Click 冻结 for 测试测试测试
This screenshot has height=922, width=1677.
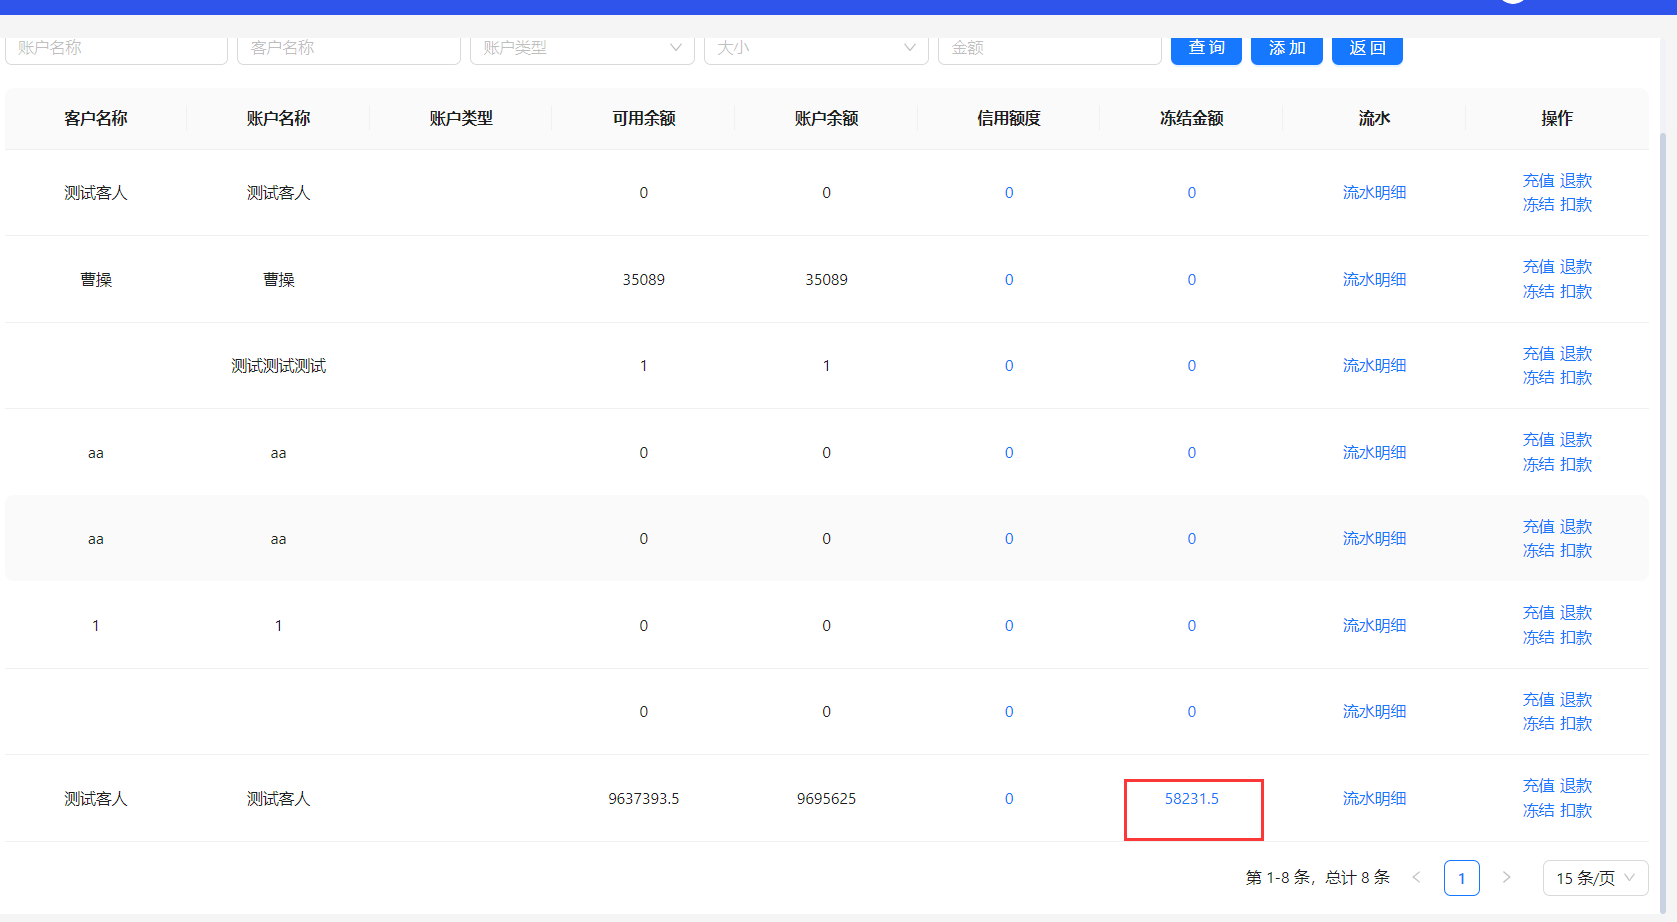point(1538,378)
